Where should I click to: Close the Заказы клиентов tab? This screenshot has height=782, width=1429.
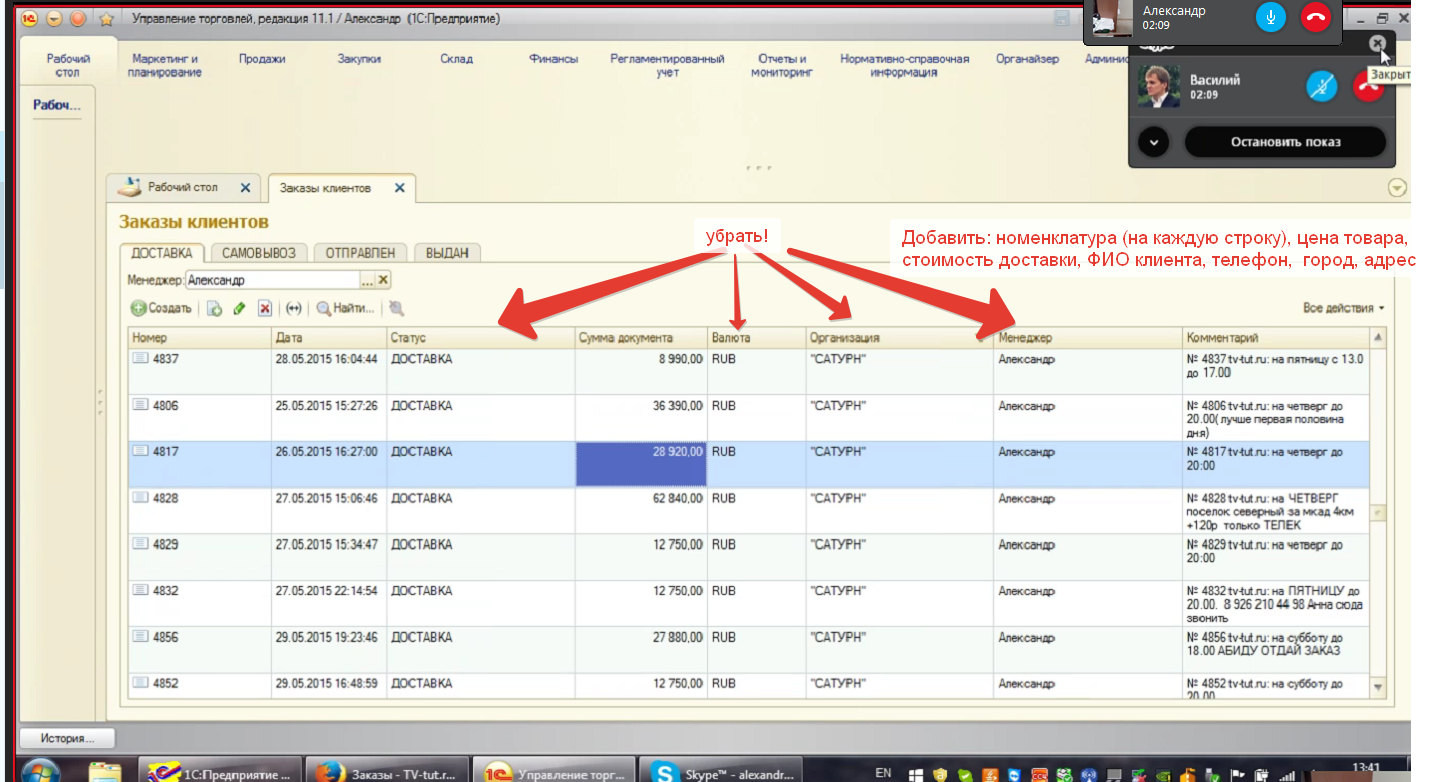[399, 188]
